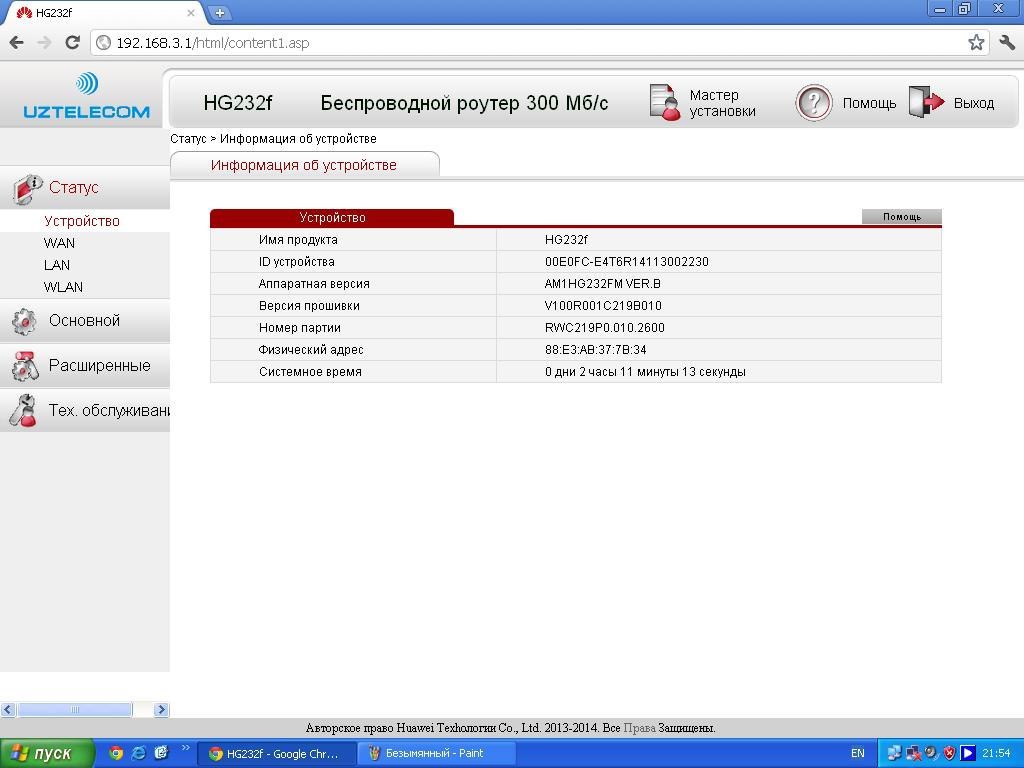Click the Расширенные section icon
Screen dimensions: 1024x768
pos(25,366)
